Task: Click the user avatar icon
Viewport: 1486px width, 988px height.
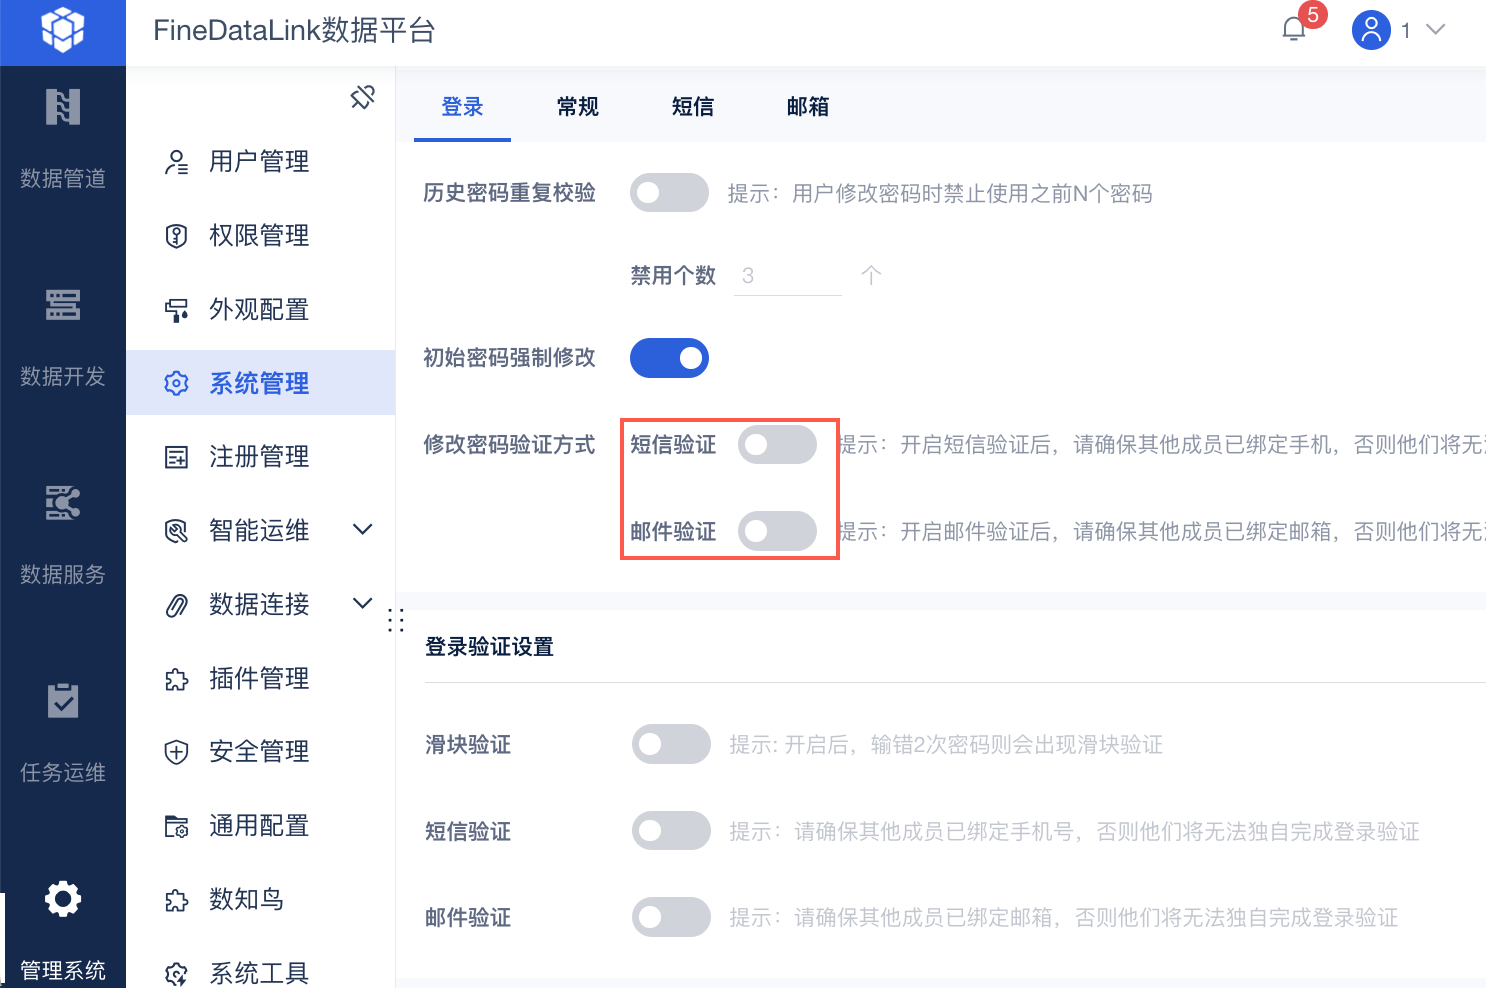Action: (x=1371, y=30)
